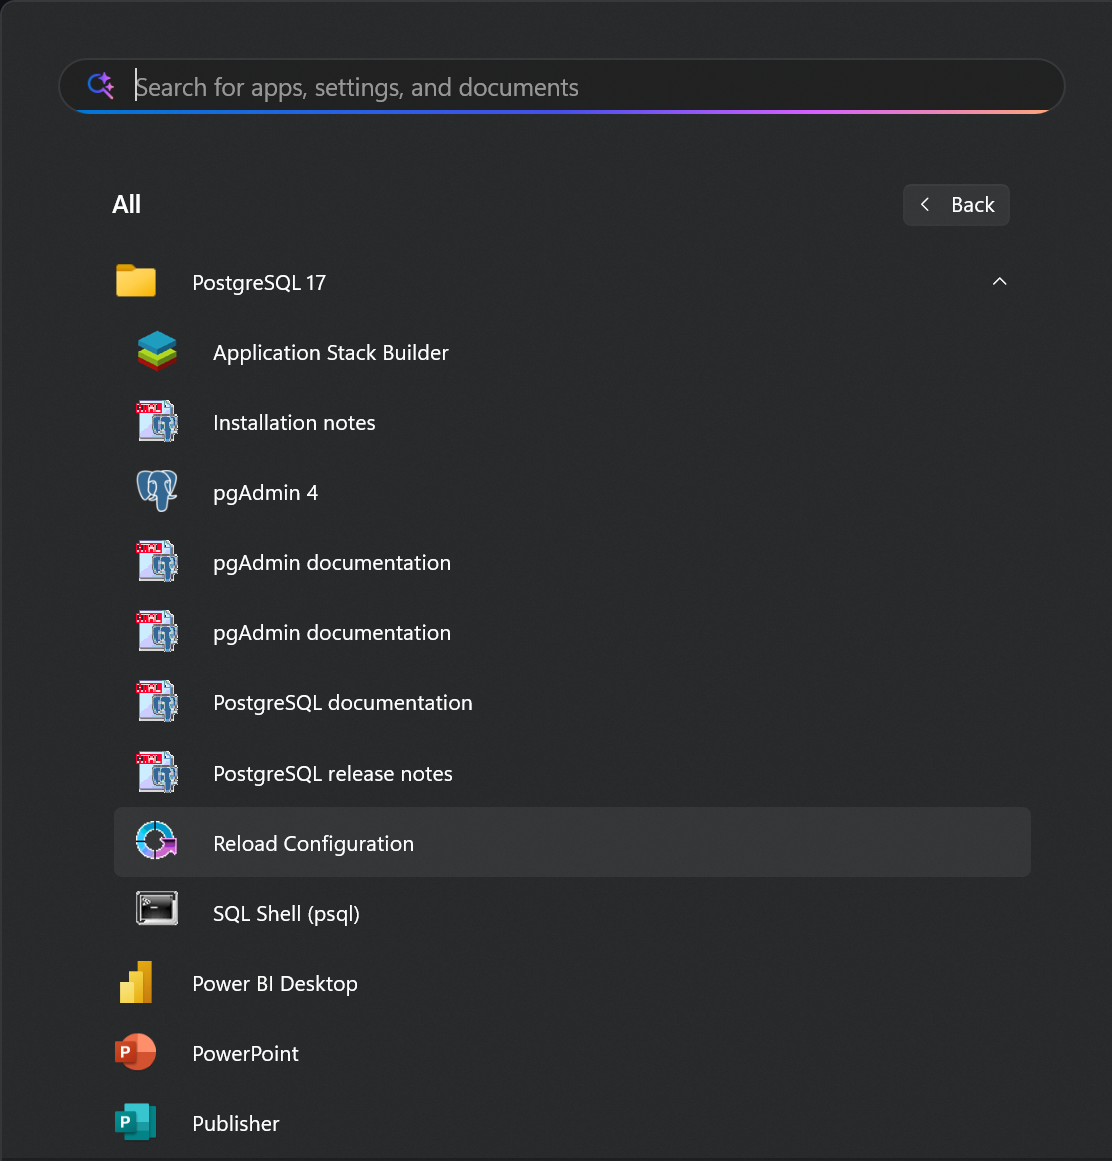Click the PostgreSQL 17 folder icon
The image size is (1112, 1161).
click(x=136, y=282)
